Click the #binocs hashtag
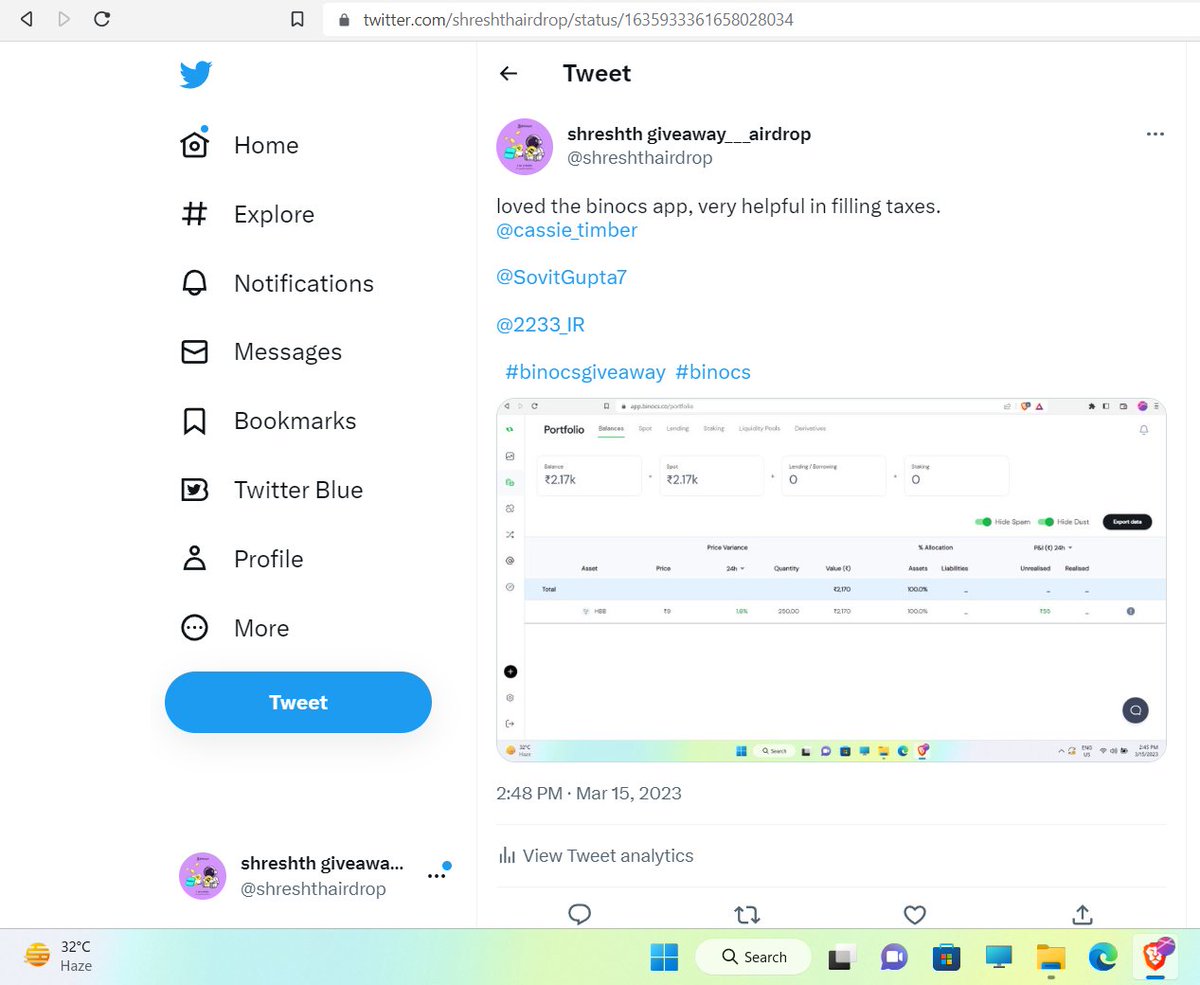The height and width of the screenshot is (985, 1200). (x=713, y=372)
